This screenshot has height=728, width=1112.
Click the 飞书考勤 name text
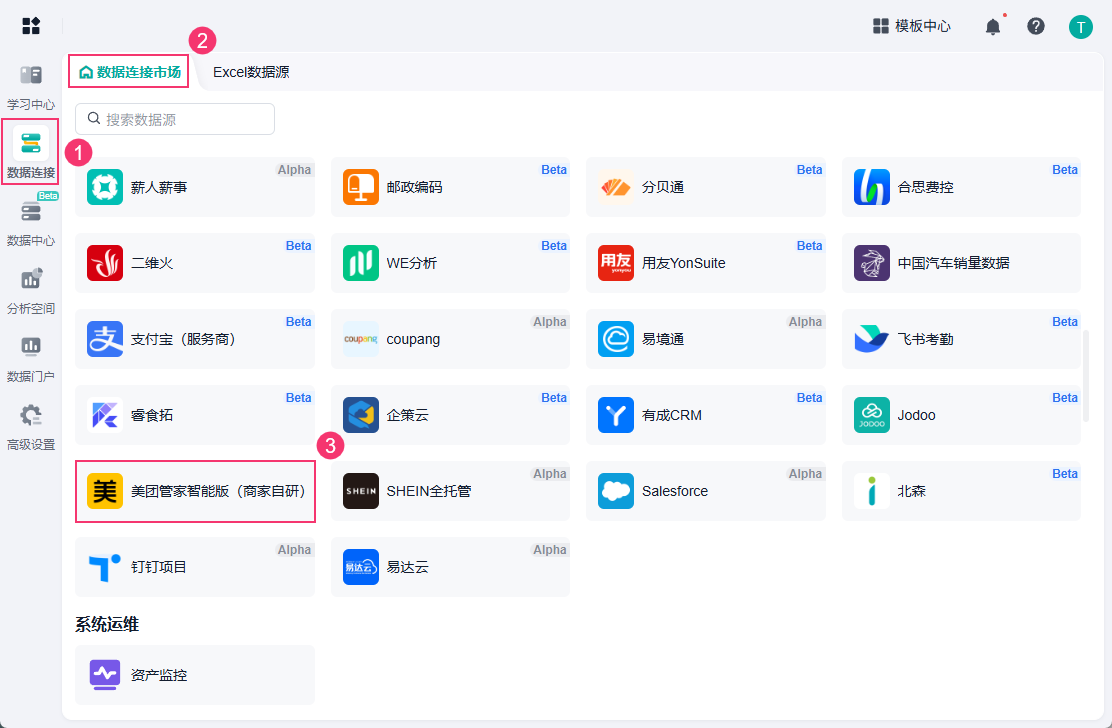tap(925, 339)
